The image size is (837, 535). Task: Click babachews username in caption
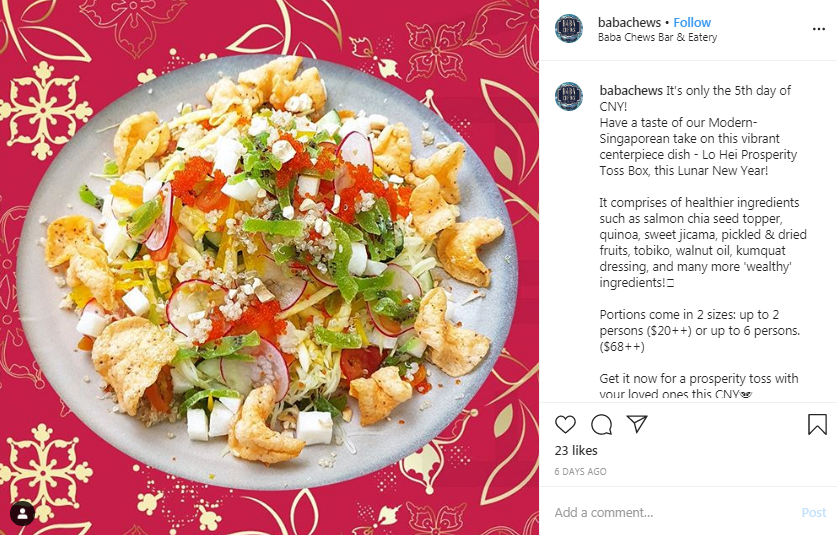tap(631, 90)
